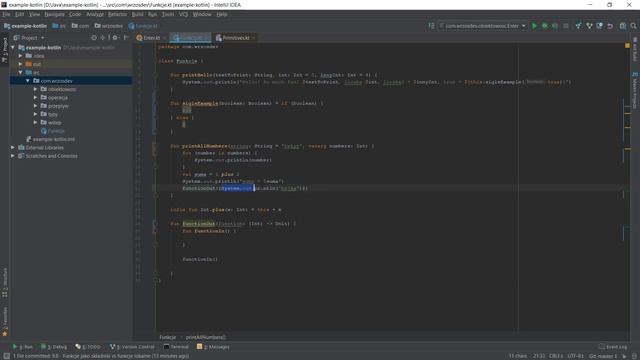Run the current configuration with green play
This screenshot has height=360, width=640.
pos(534,26)
